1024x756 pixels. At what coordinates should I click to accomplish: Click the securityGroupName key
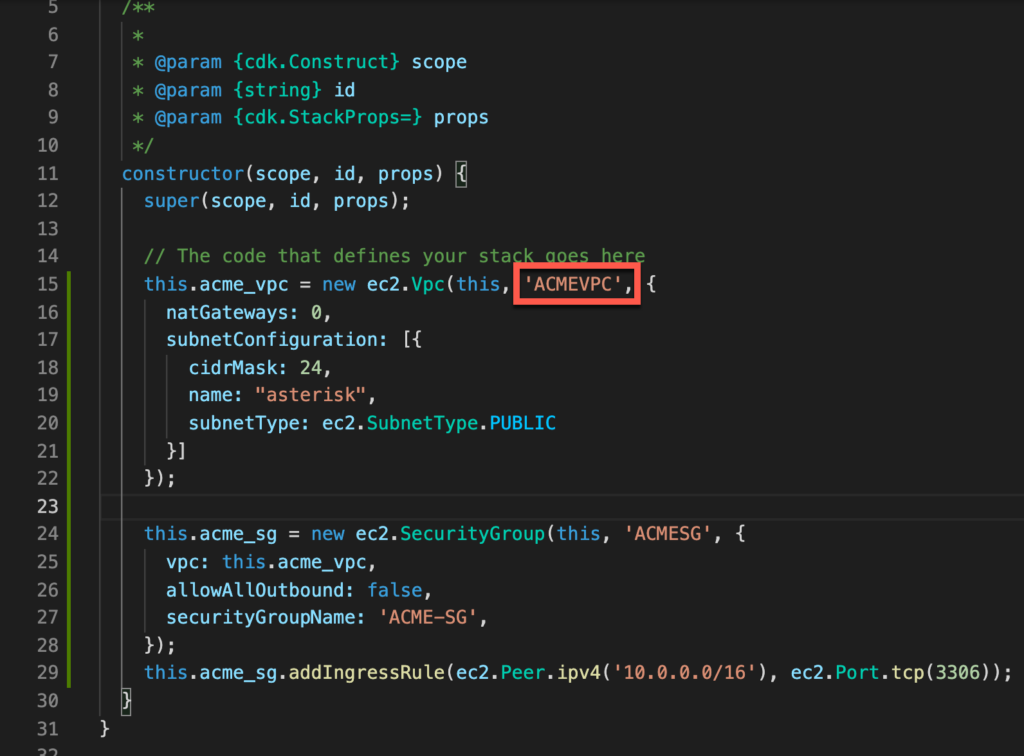(260, 617)
